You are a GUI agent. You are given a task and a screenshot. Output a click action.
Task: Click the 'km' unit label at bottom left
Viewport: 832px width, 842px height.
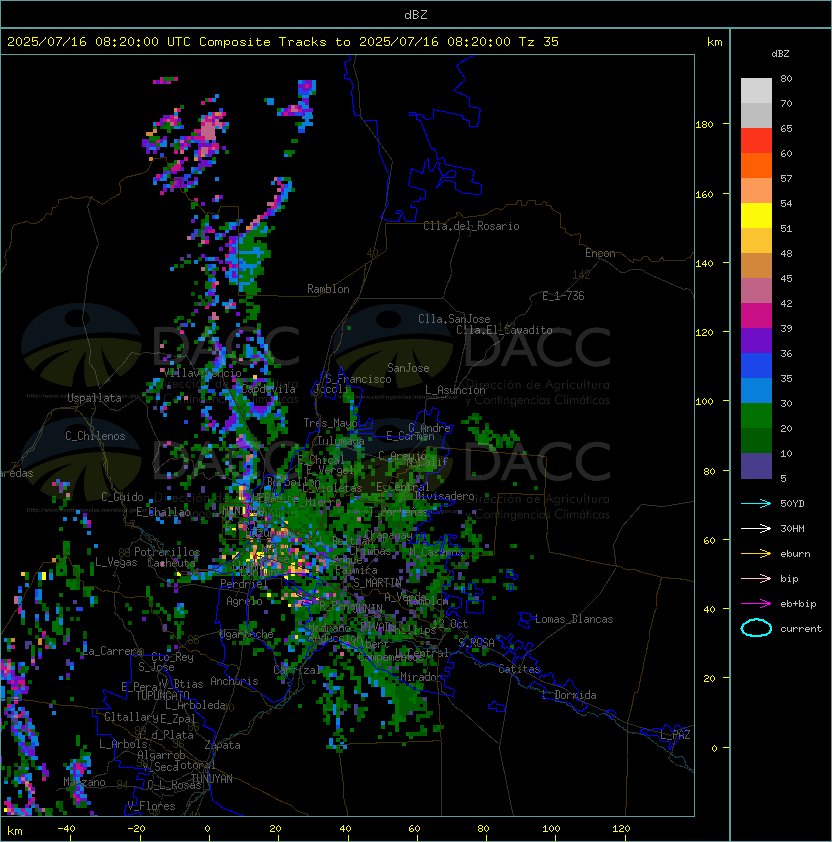pyautogui.click(x=15, y=831)
